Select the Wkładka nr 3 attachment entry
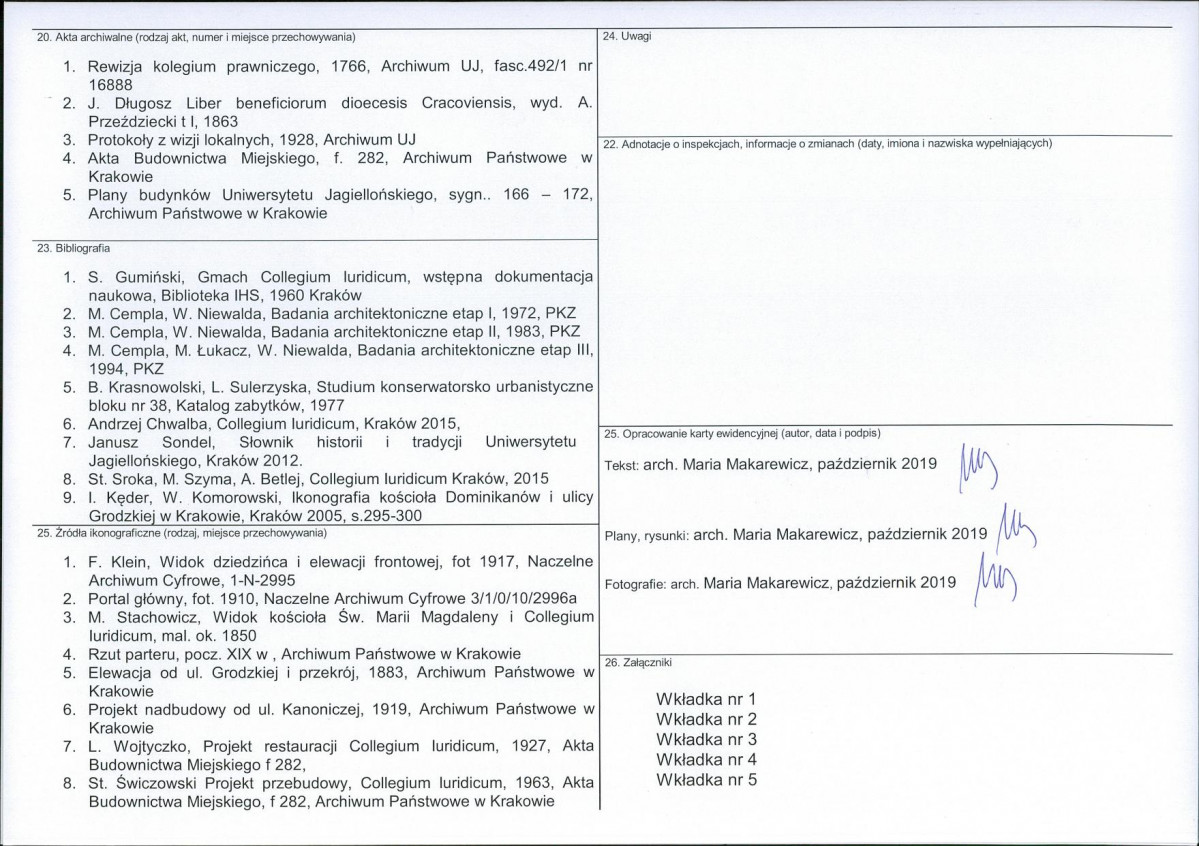This screenshot has width=1199, height=846. [x=706, y=740]
